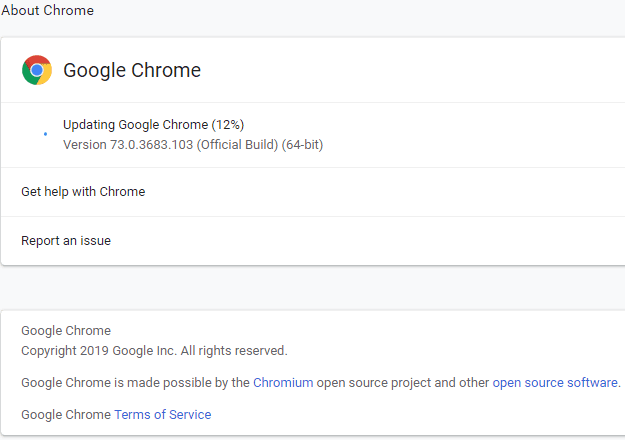This screenshot has width=625, height=440.
Task: Click the 12% update progress value
Action: point(228,125)
